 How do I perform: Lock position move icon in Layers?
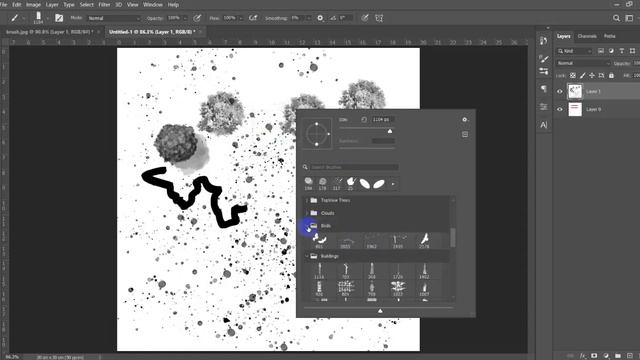pyautogui.click(x=592, y=76)
